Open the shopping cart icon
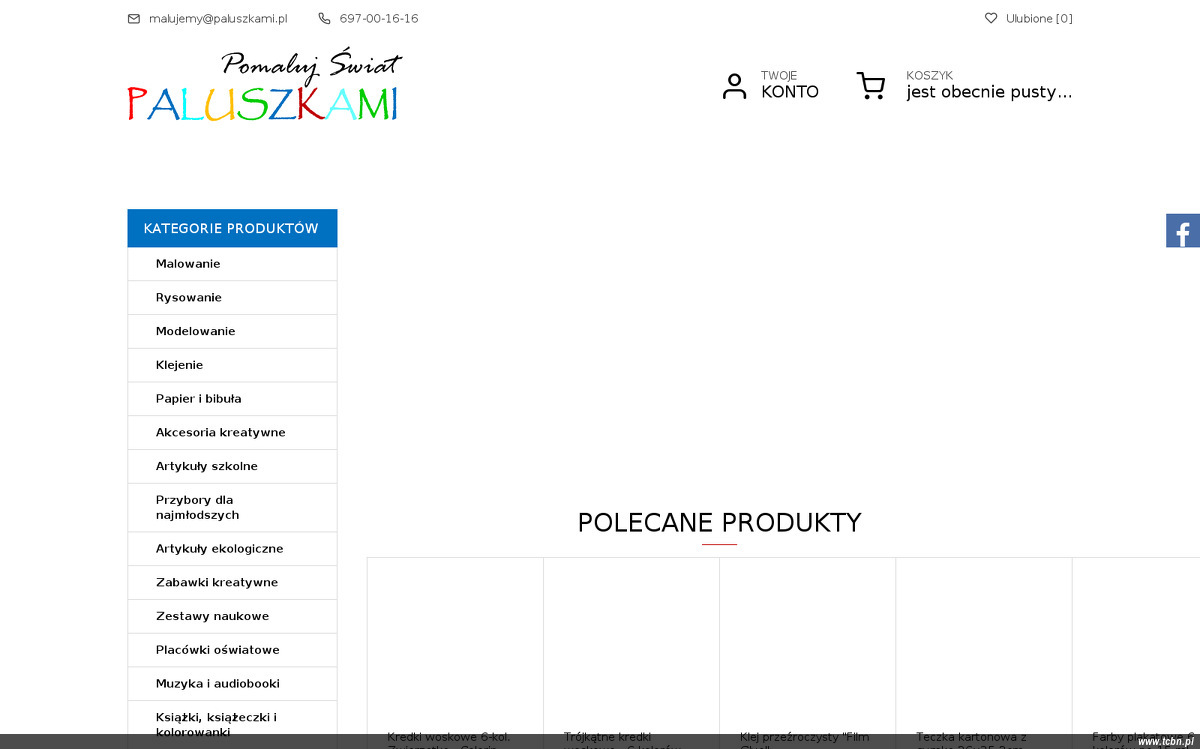The height and width of the screenshot is (749, 1200). click(x=871, y=86)
